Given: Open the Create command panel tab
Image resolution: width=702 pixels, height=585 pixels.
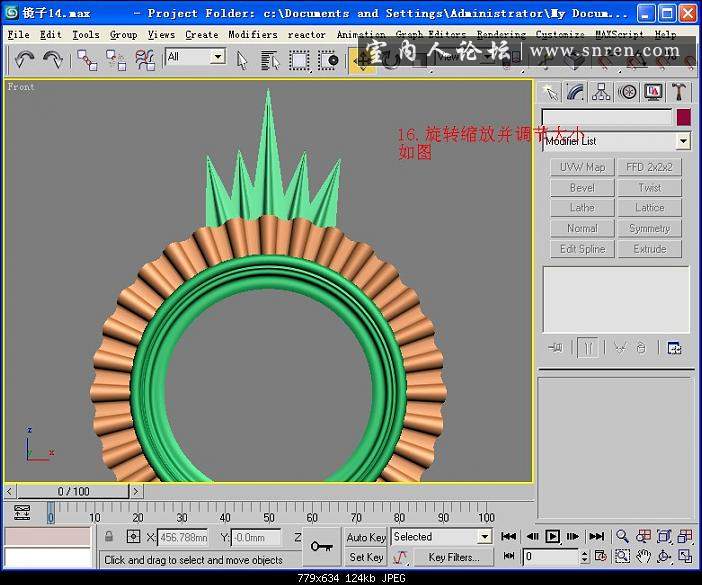Looking at the screenshot, I should pyautogui.click(x=550, y=92).
